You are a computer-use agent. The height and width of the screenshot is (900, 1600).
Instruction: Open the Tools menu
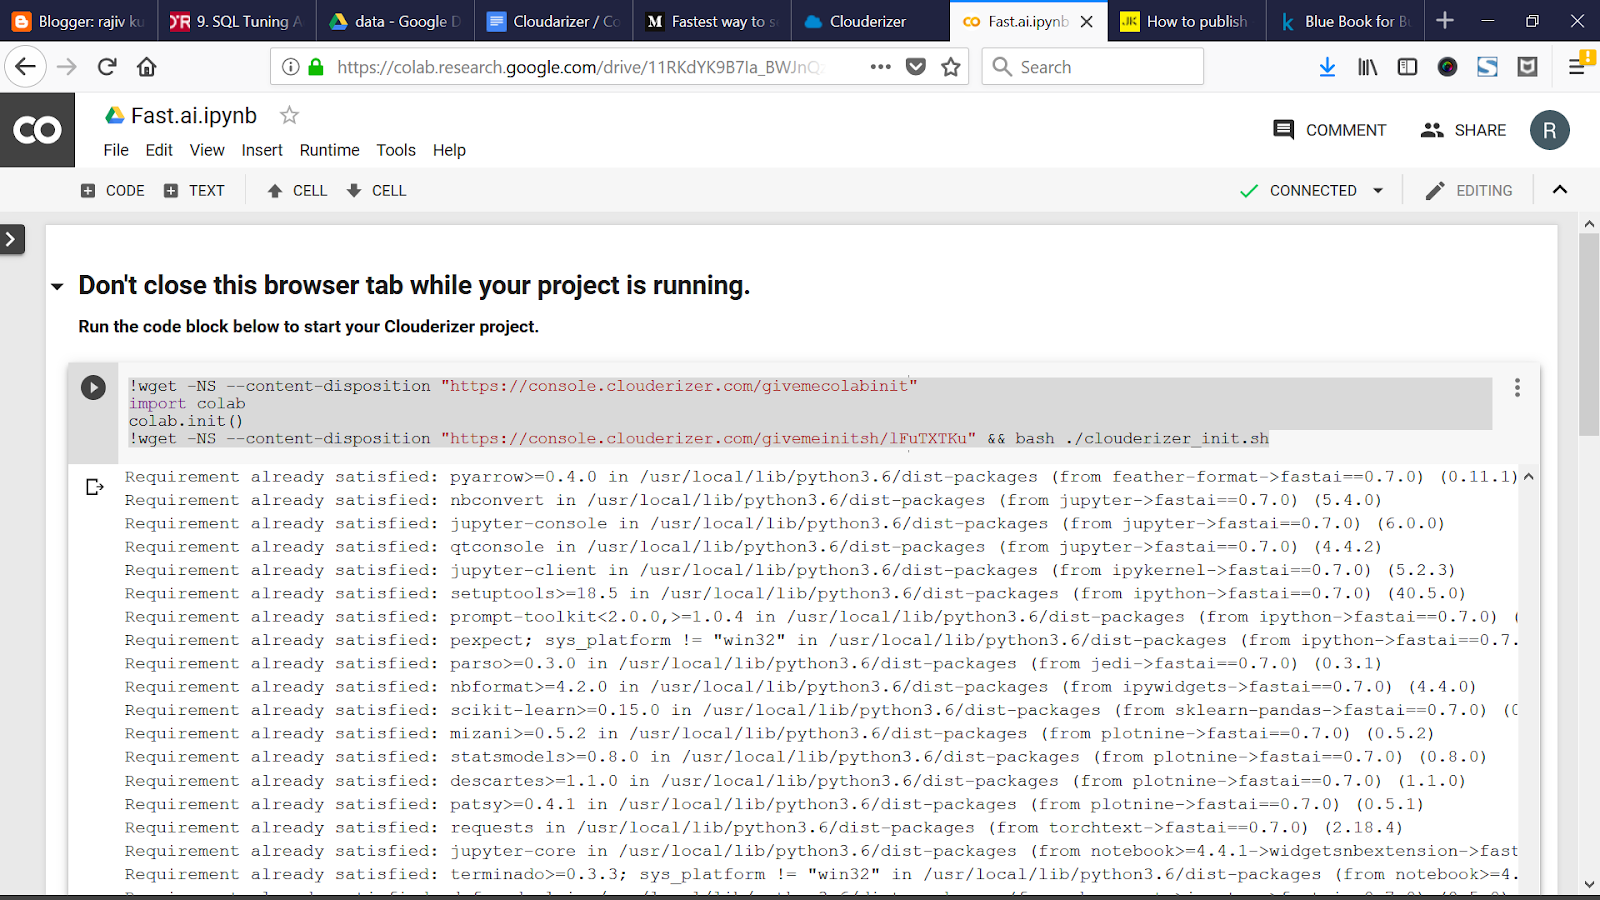(x=396, y=150)
